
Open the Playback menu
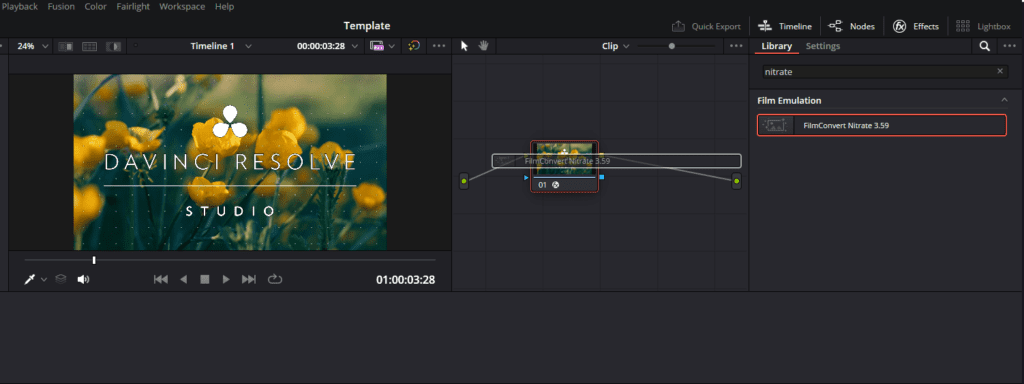[x=19, y=7]
